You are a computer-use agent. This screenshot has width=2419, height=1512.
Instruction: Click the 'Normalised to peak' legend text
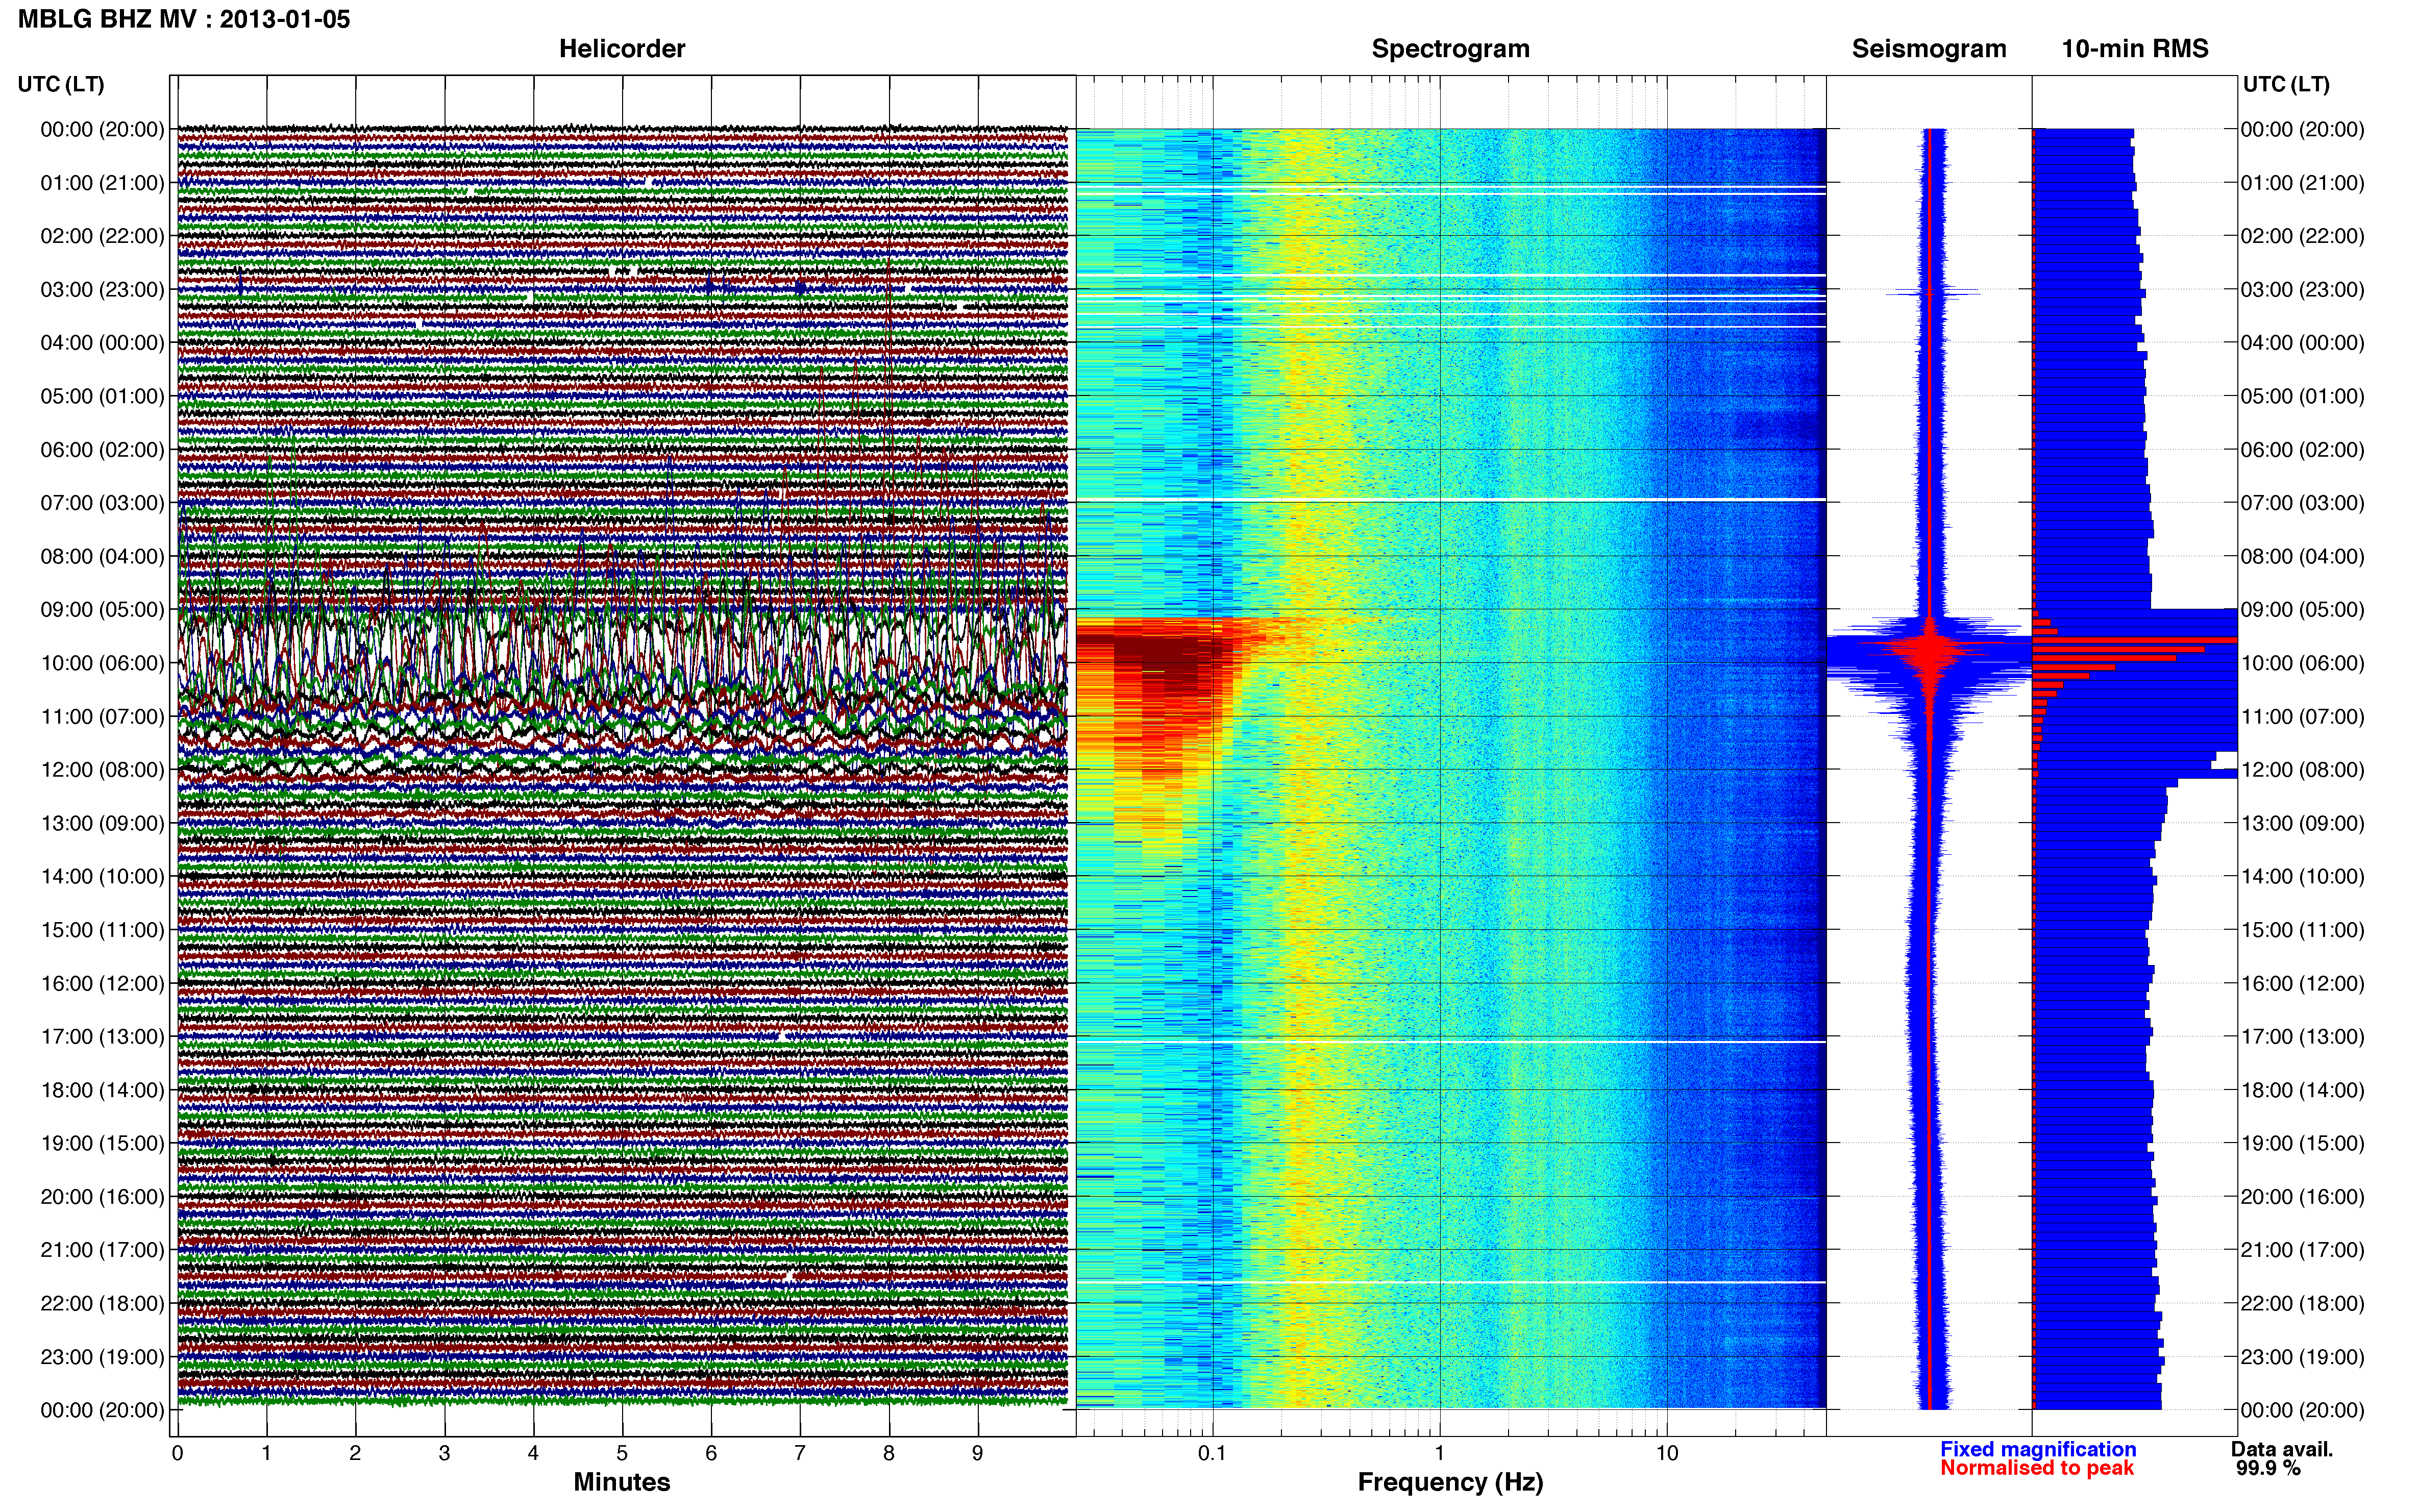tap(2037, 1468)
